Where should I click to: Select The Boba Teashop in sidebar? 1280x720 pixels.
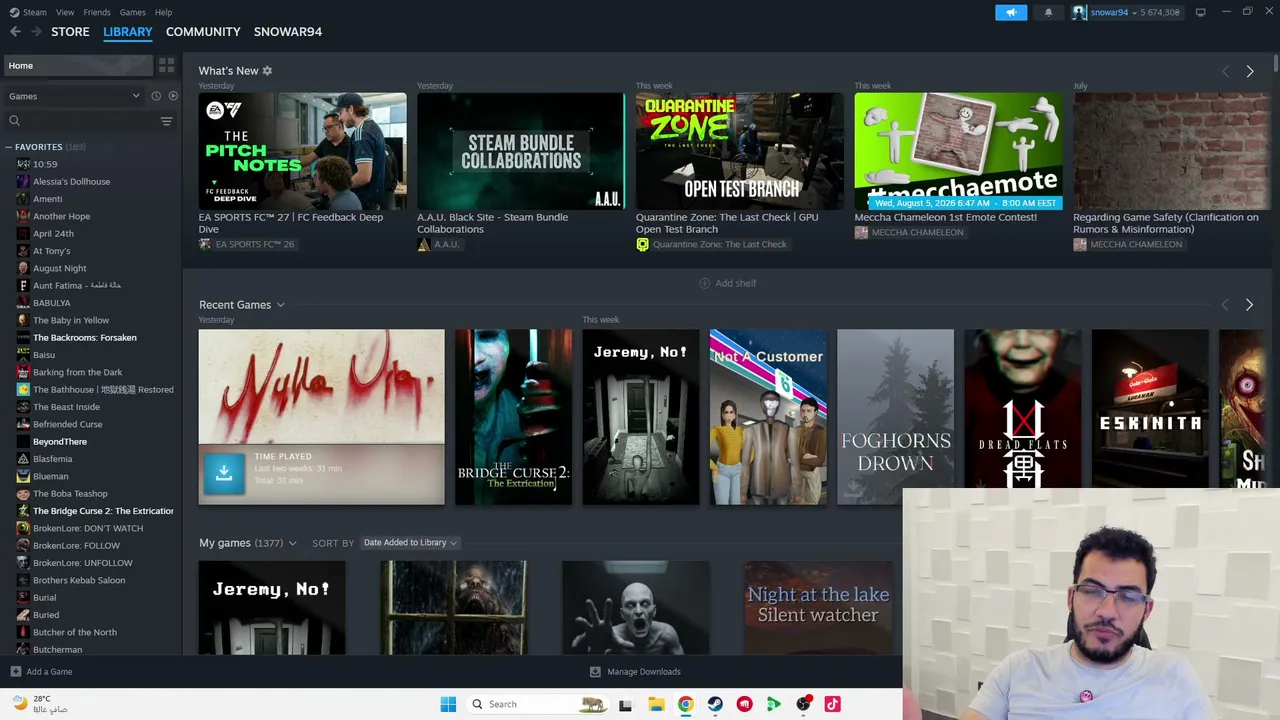point(70,494)
